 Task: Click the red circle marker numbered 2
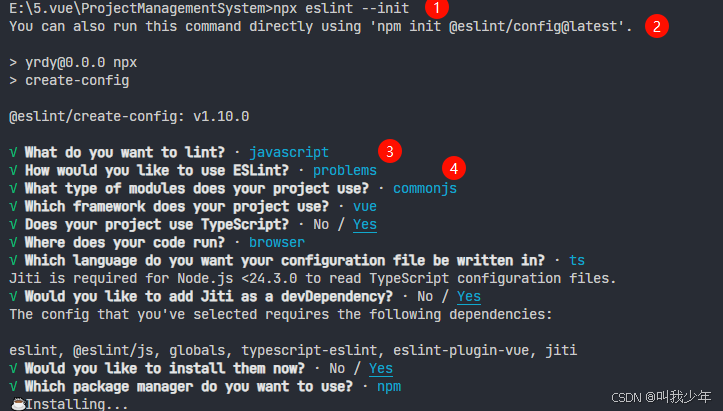(657, 26)
